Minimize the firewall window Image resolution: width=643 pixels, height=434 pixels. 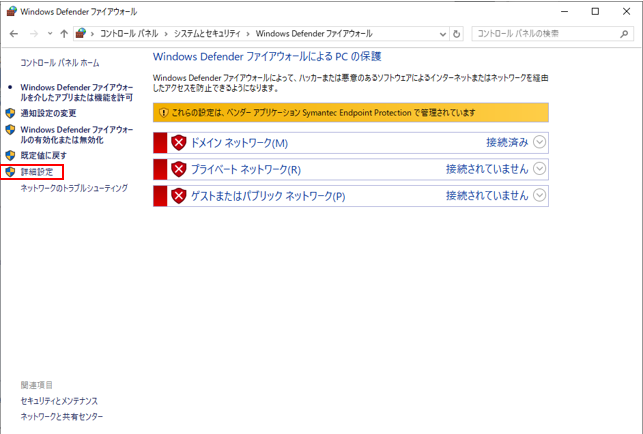point(564,11)
